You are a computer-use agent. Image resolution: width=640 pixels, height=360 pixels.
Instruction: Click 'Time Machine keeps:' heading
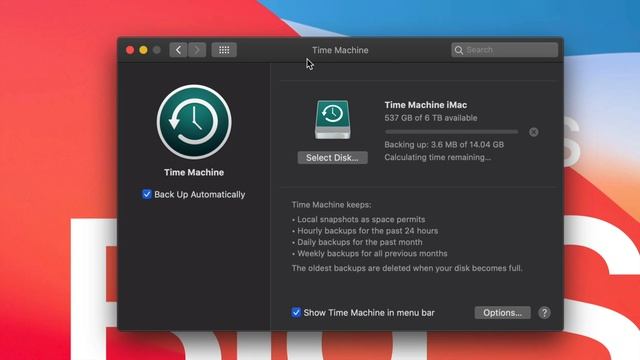point(331,205)
